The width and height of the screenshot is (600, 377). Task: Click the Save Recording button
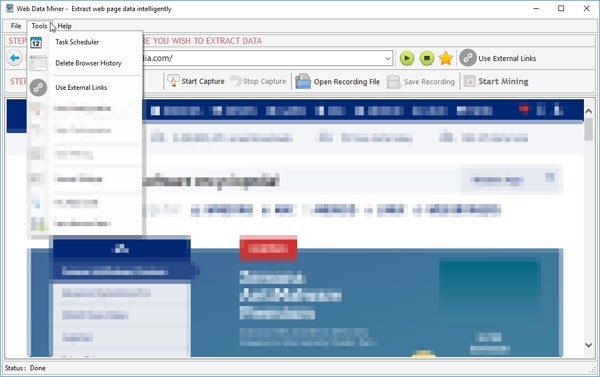(x=421, y=82)
